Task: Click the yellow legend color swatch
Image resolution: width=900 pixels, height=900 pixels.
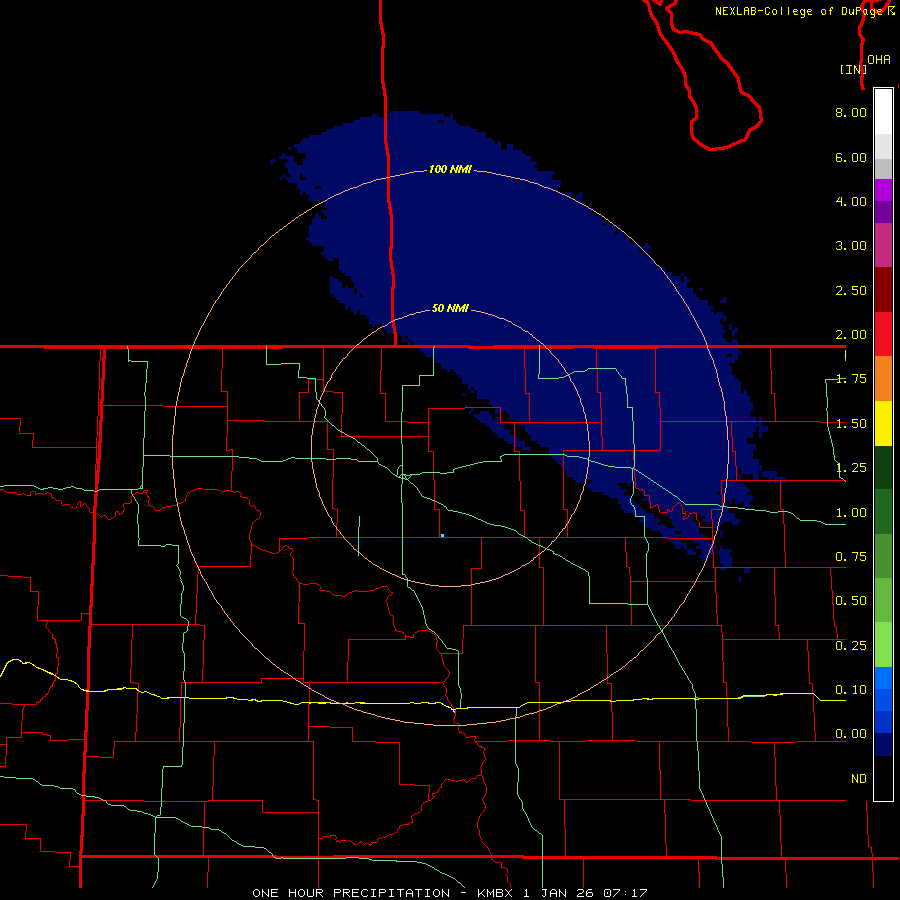Action: 883,423
